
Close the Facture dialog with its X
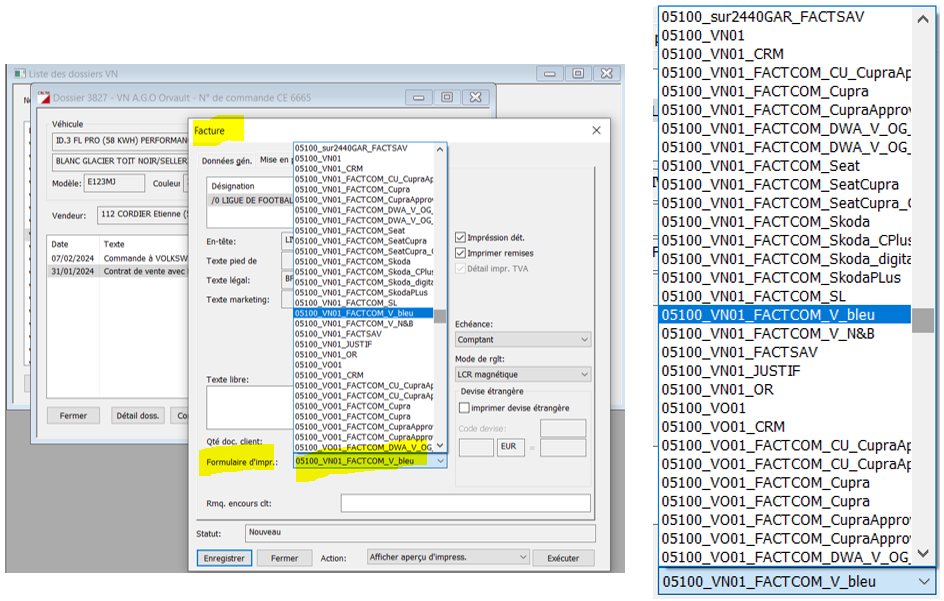pos(596,131)
